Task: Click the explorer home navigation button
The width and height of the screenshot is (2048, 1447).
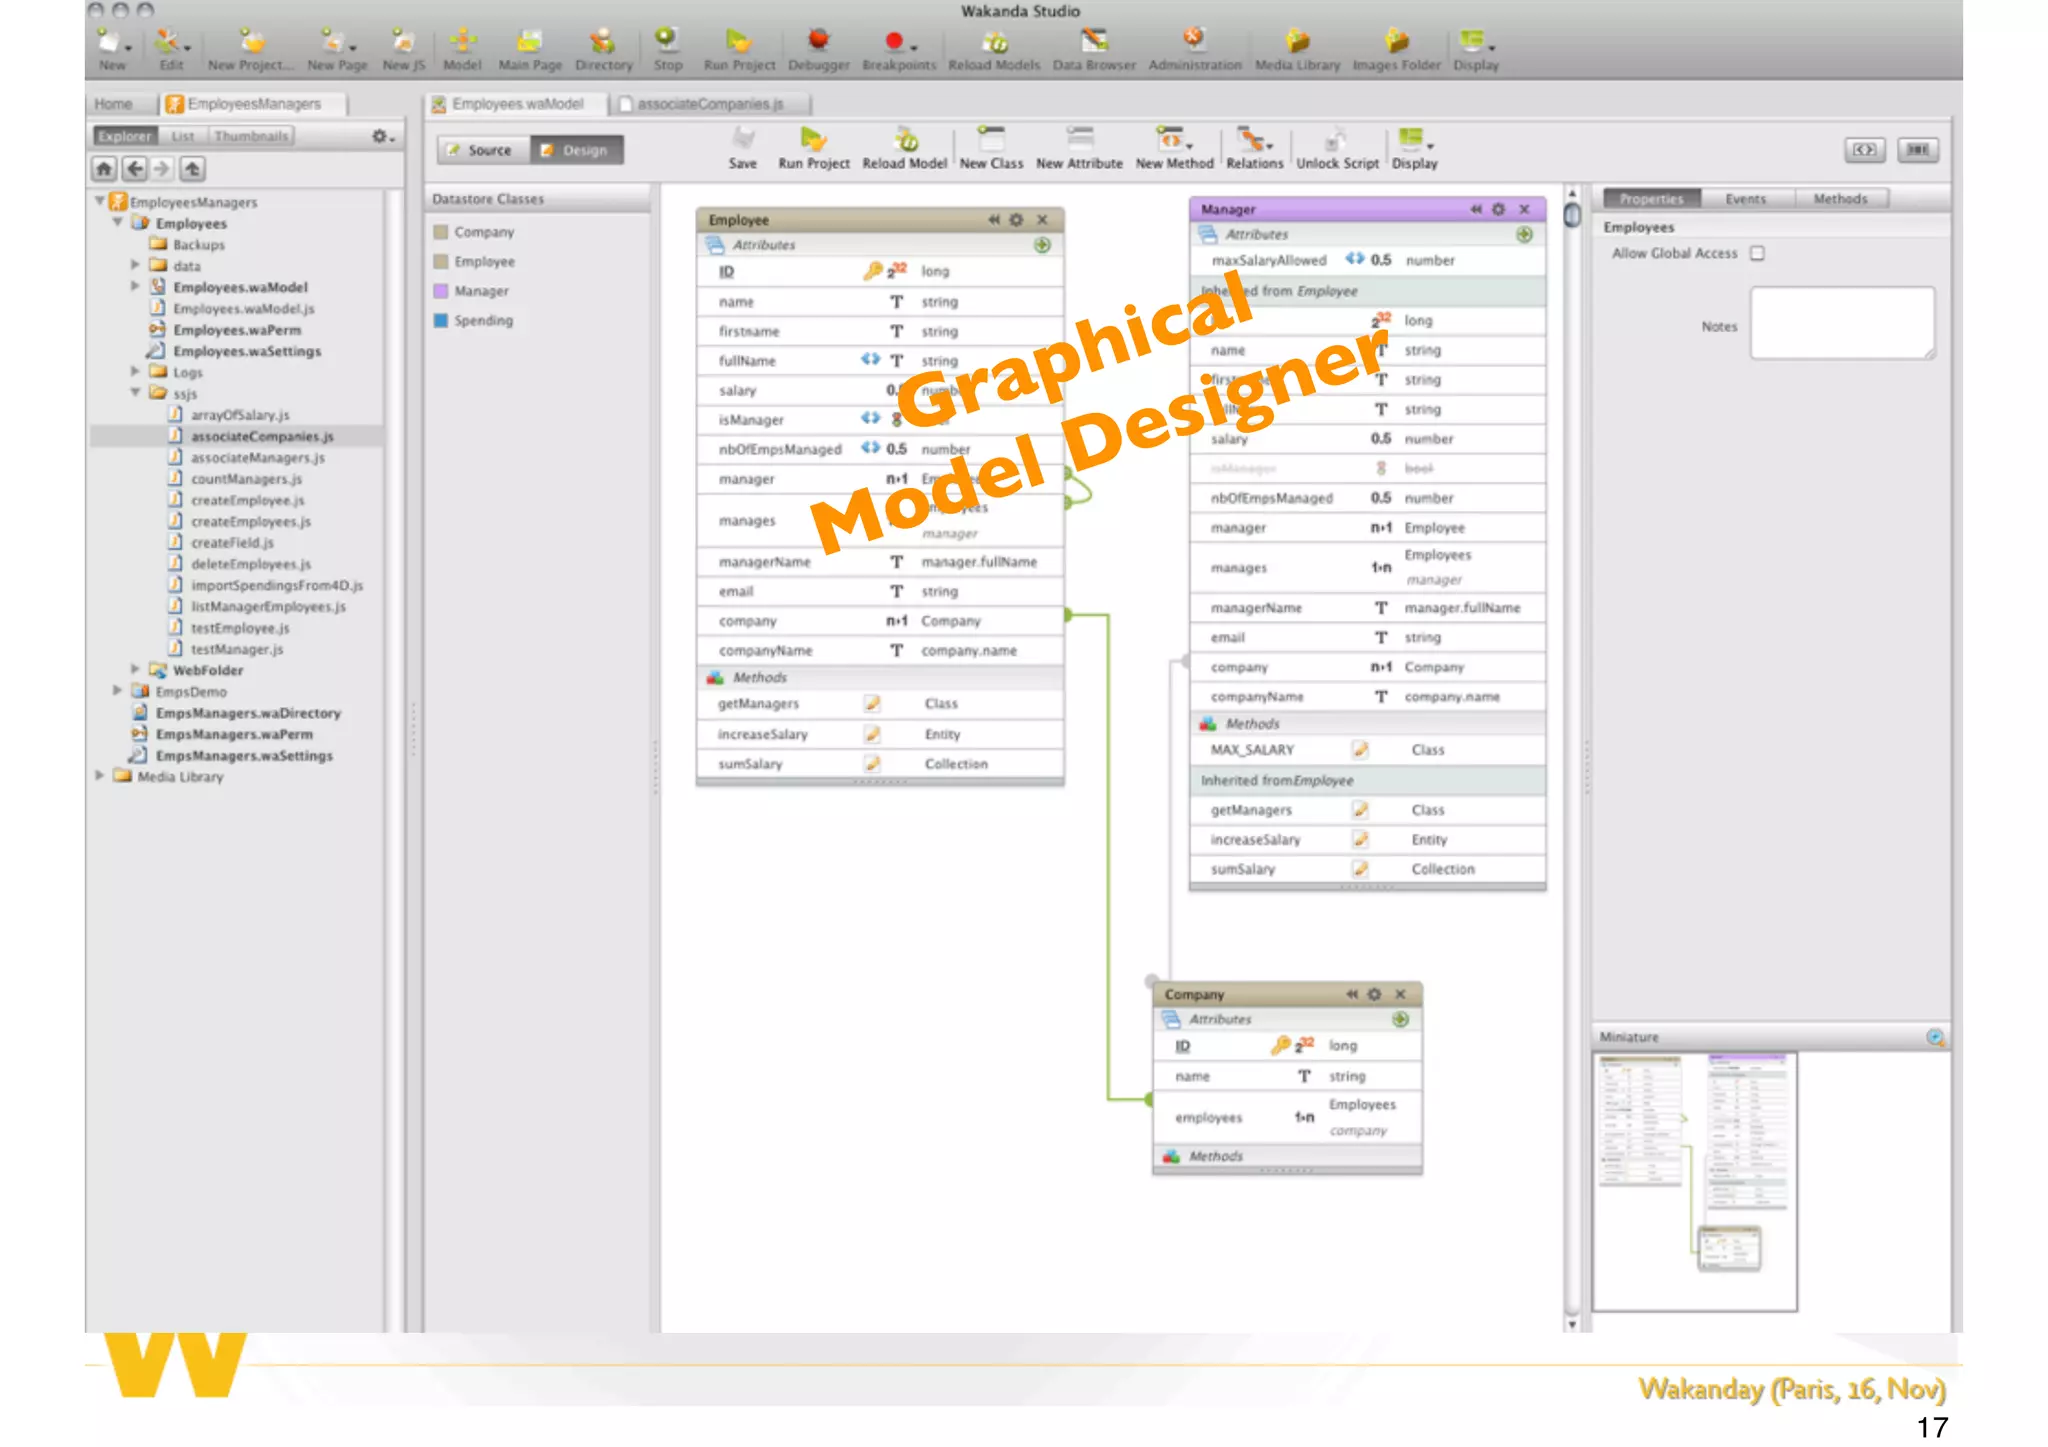Action: point(104,168)
